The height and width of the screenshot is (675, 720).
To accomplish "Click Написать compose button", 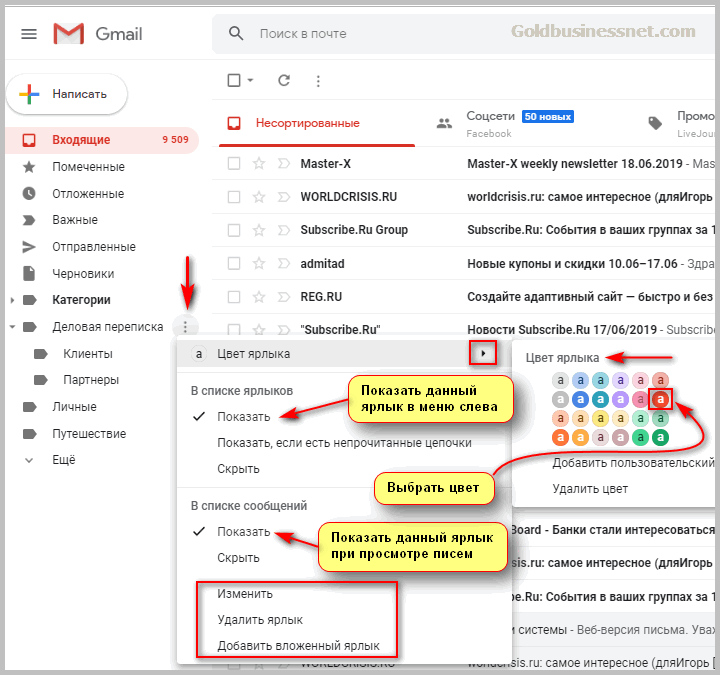I will (x=67, y=94).
